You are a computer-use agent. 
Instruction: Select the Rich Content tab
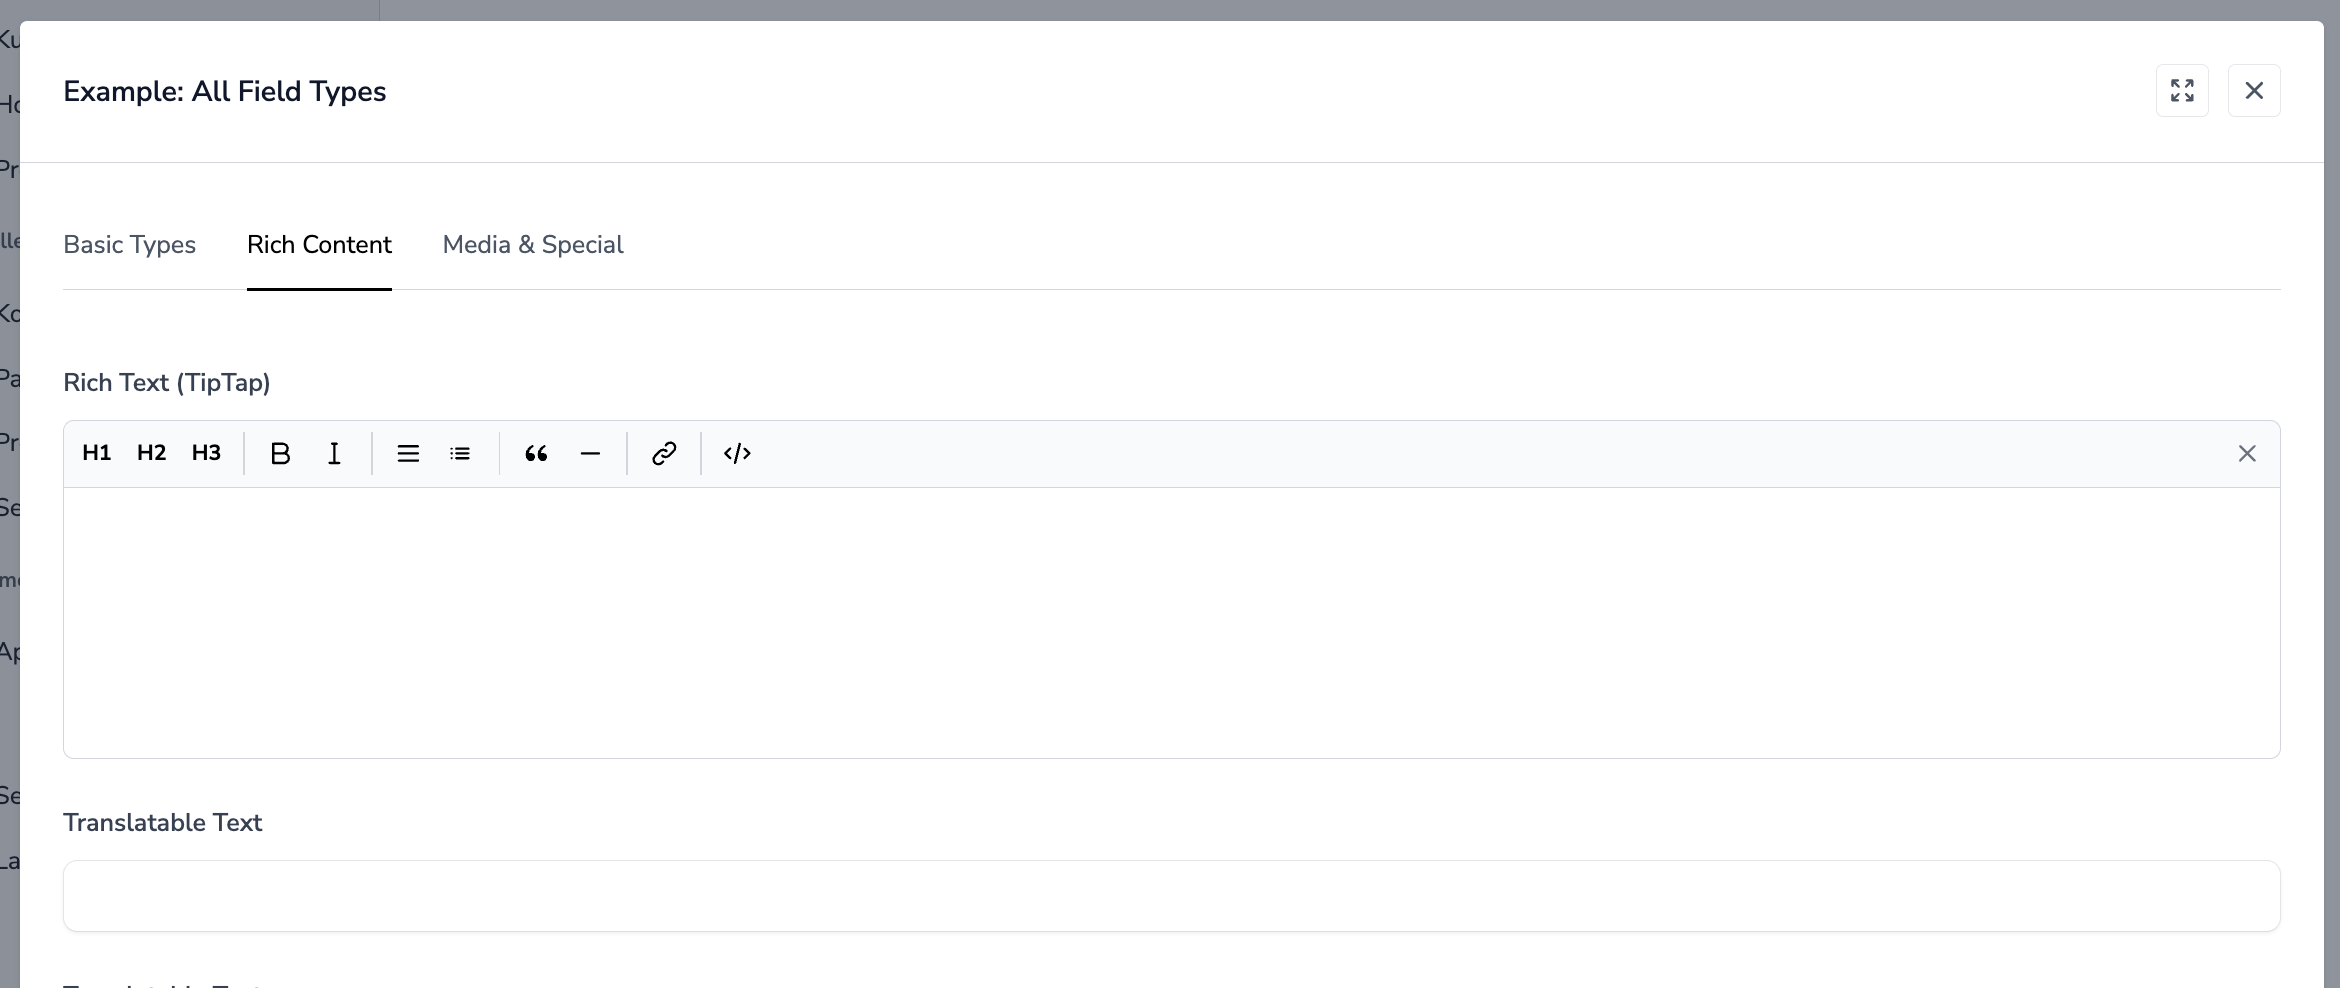(319, 245)
